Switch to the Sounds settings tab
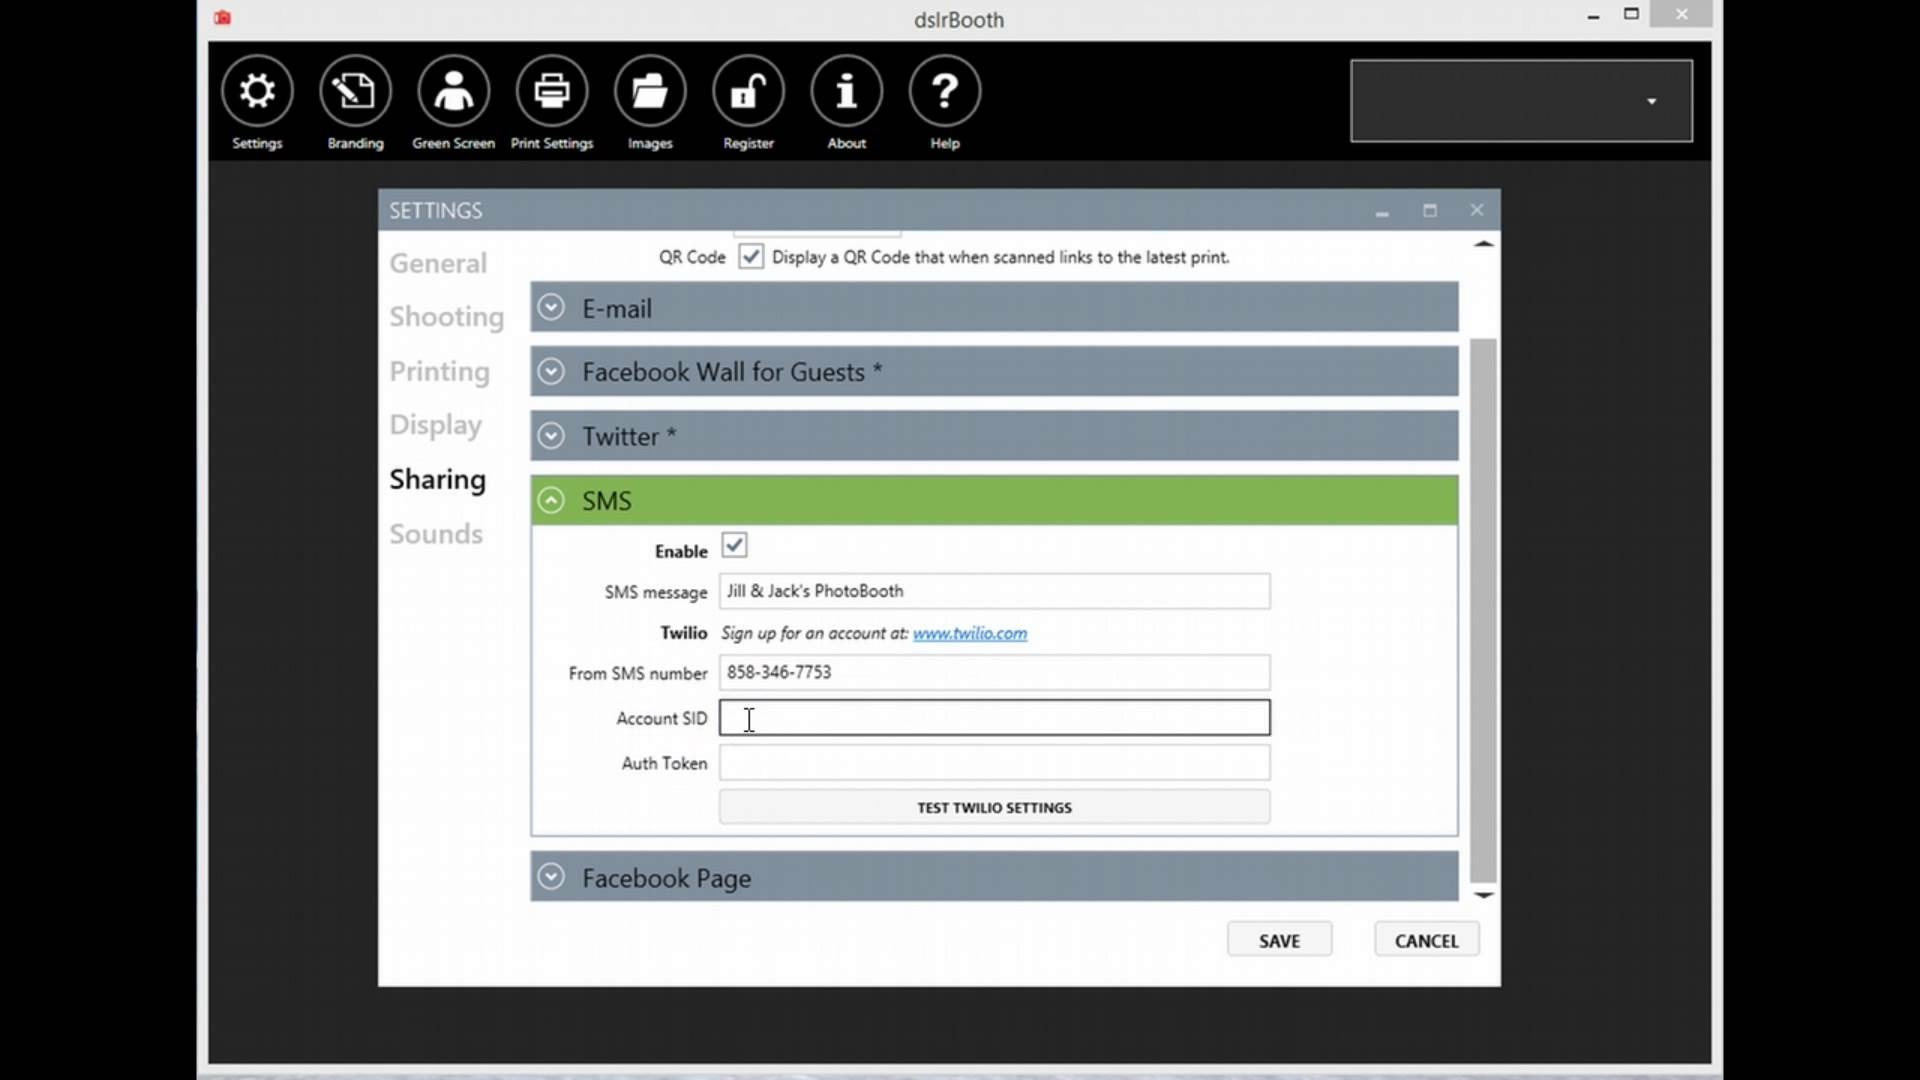 click(x=436, y=534)
